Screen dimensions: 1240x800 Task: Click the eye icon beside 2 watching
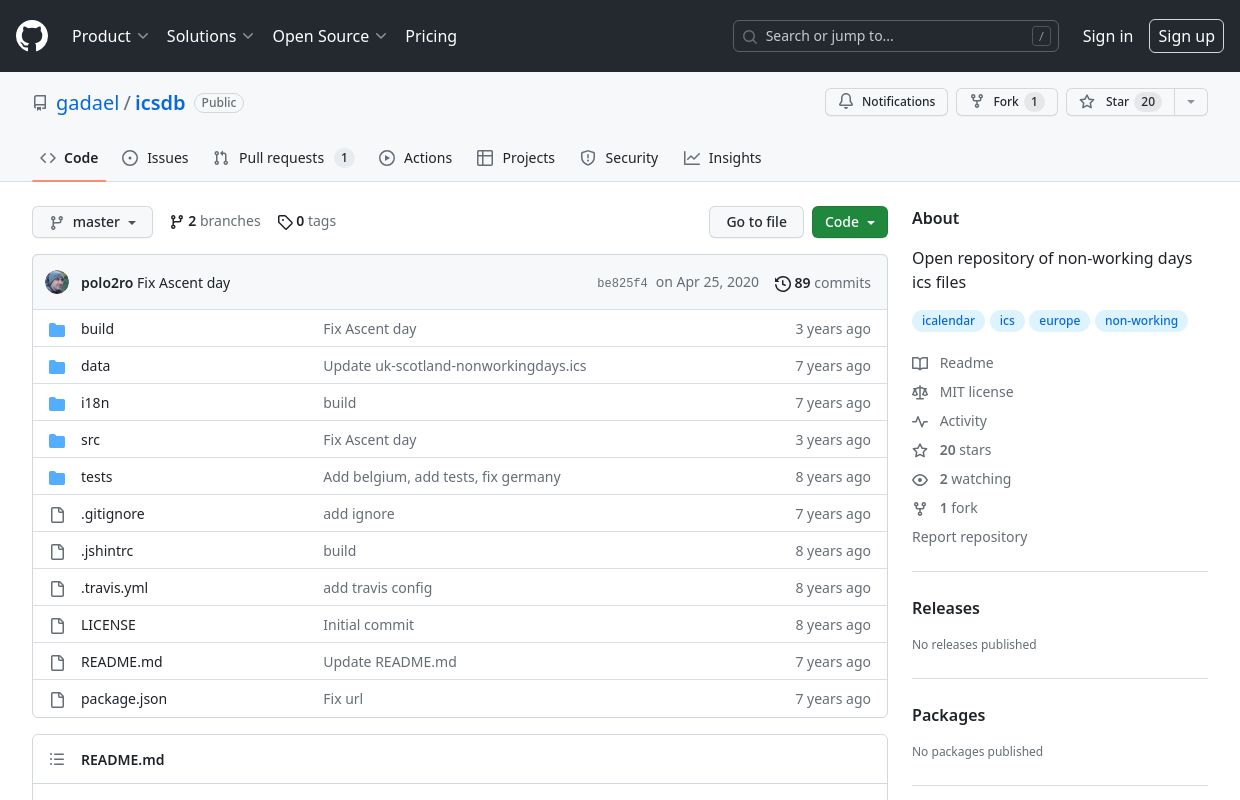[920, 479]
